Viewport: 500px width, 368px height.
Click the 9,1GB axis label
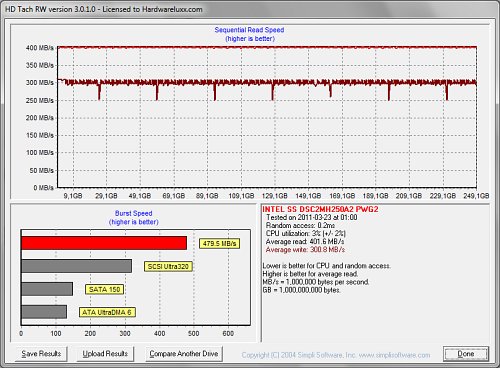[73, 196]
